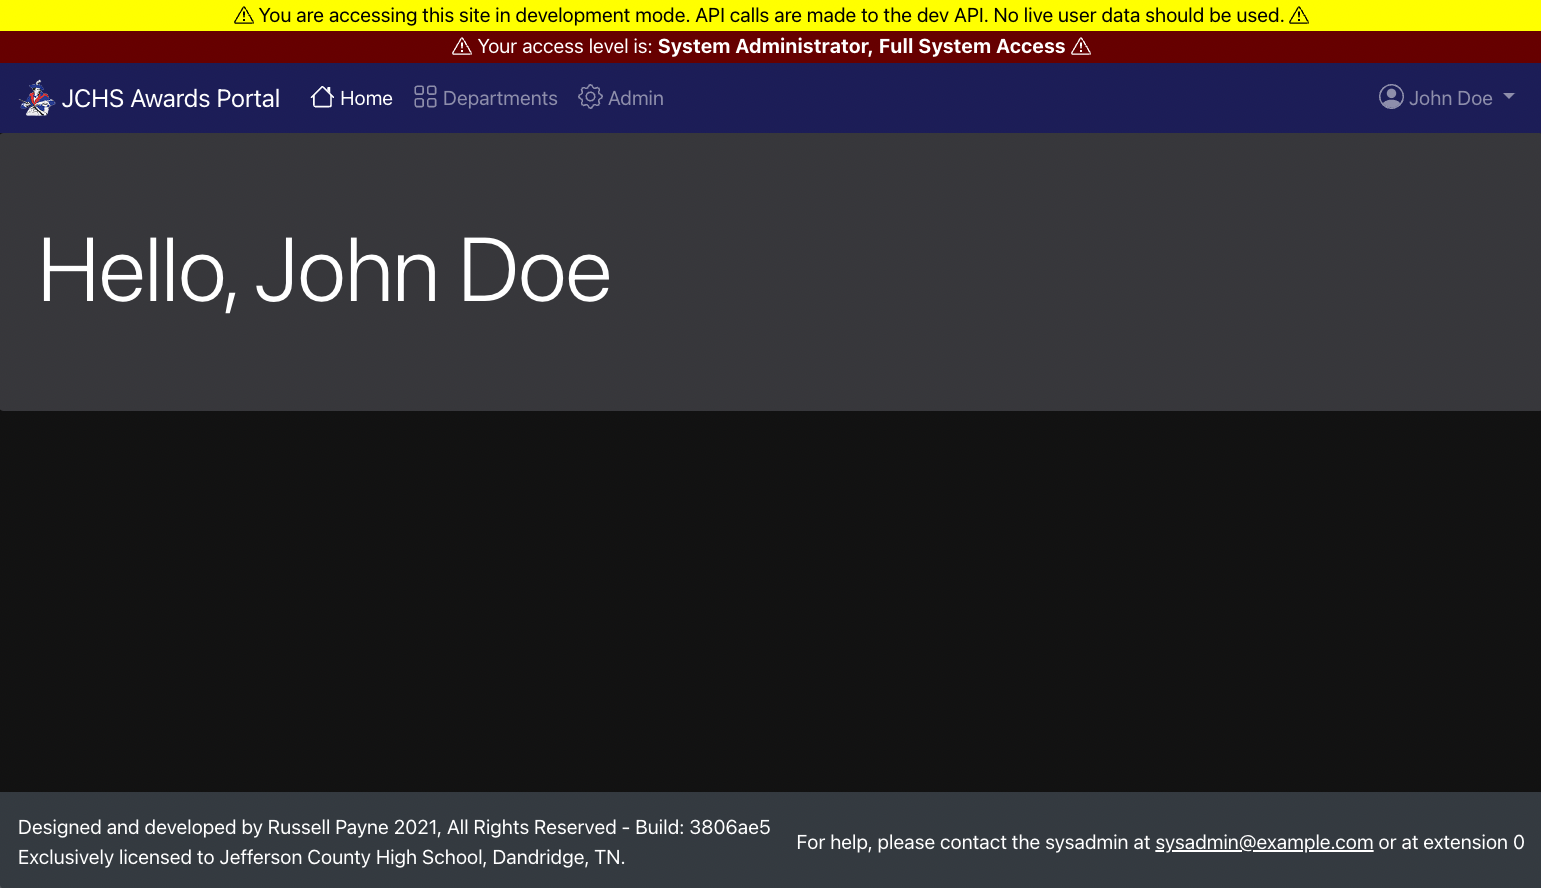The height and width of the screenshot is (888, 1541).
Task: Click the Admin gear icon
Action: (590, 97)
